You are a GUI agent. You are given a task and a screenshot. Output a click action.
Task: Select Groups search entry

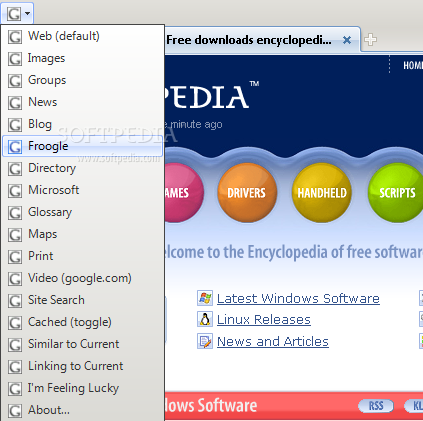(x=83, y=80)
